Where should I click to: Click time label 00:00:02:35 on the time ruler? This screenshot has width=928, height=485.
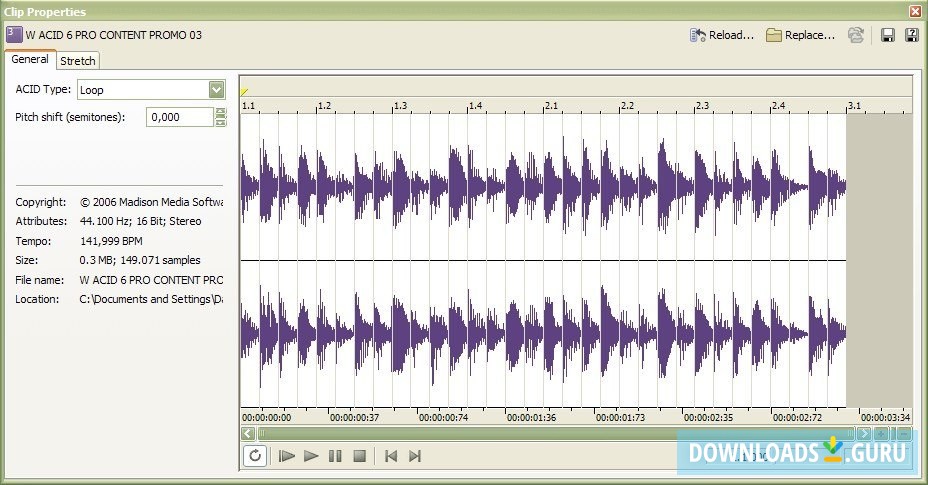coord(708,417)
